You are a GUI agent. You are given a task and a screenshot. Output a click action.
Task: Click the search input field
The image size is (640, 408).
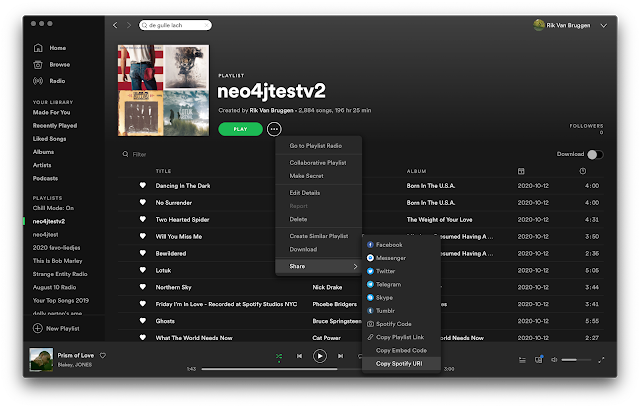click(x=176, y=25)
